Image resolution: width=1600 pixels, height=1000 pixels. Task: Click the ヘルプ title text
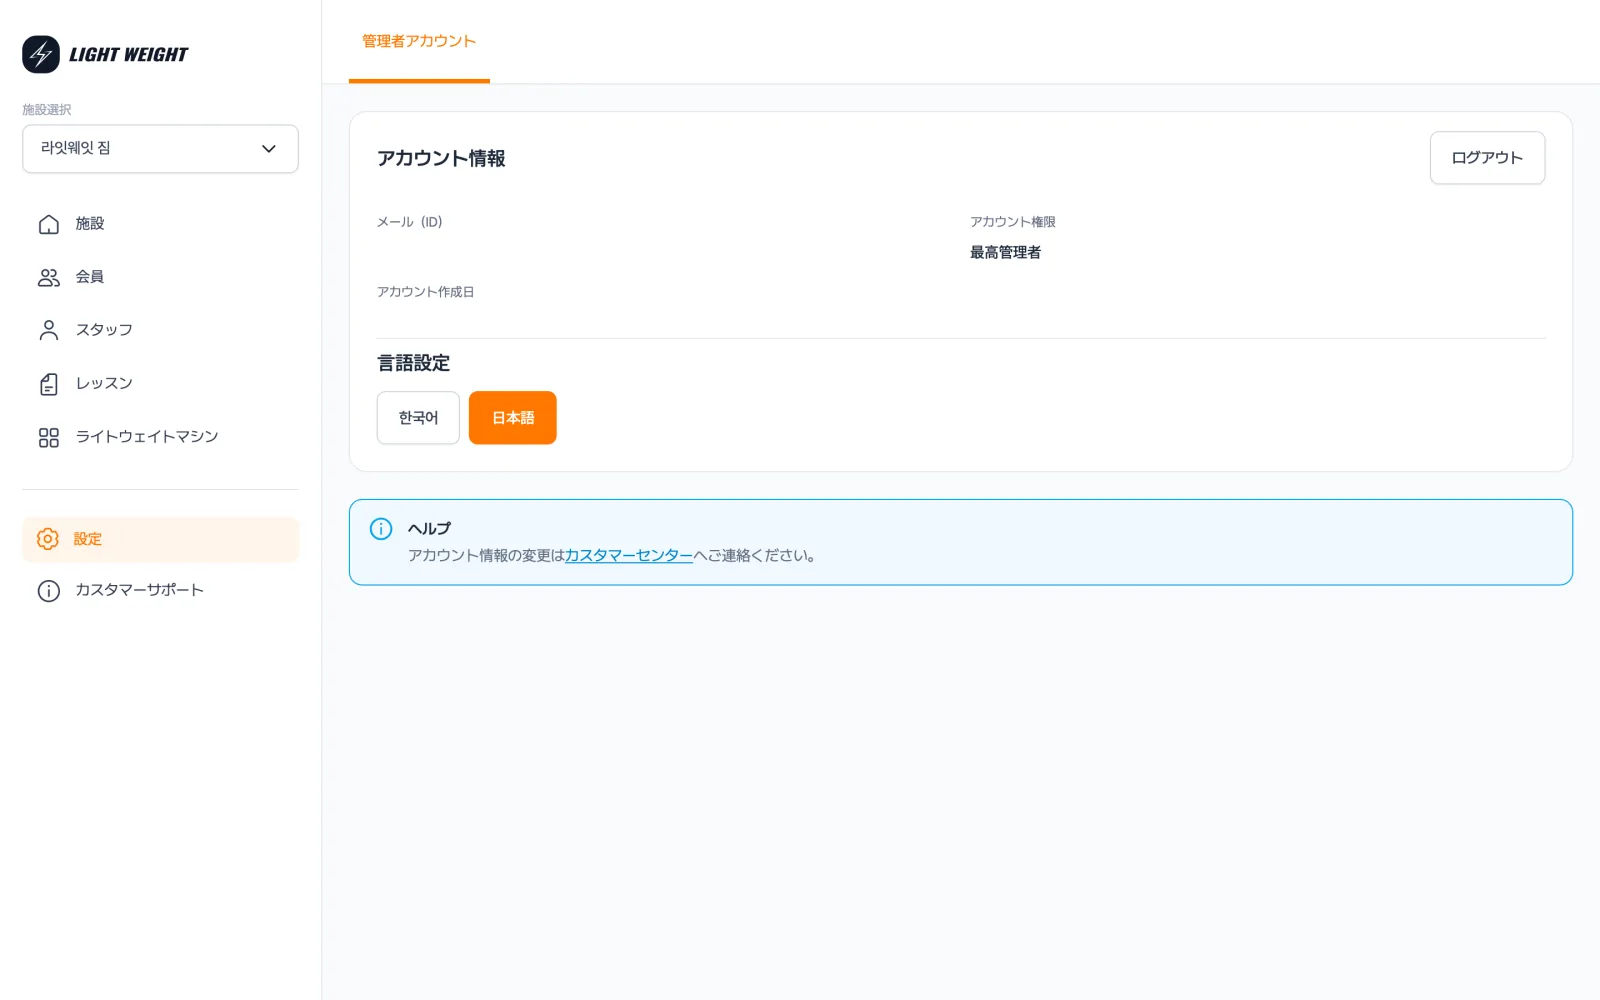[429, 529]
